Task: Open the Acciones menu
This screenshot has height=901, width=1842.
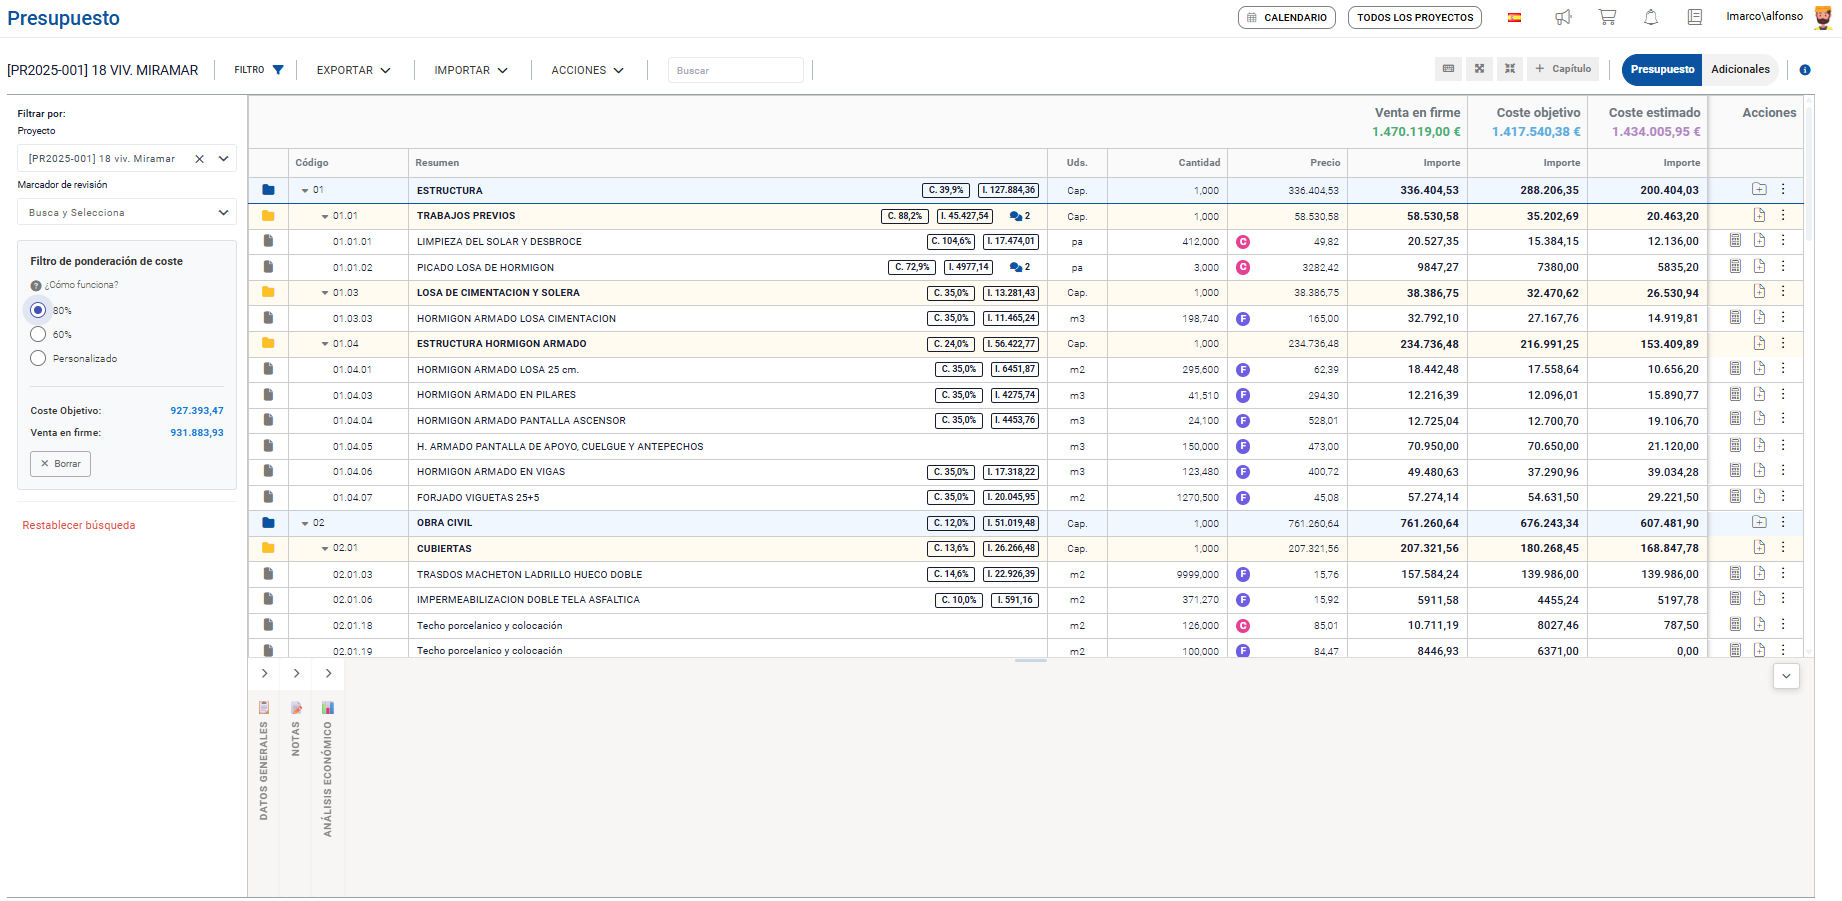Action: [x=587, y=70]
